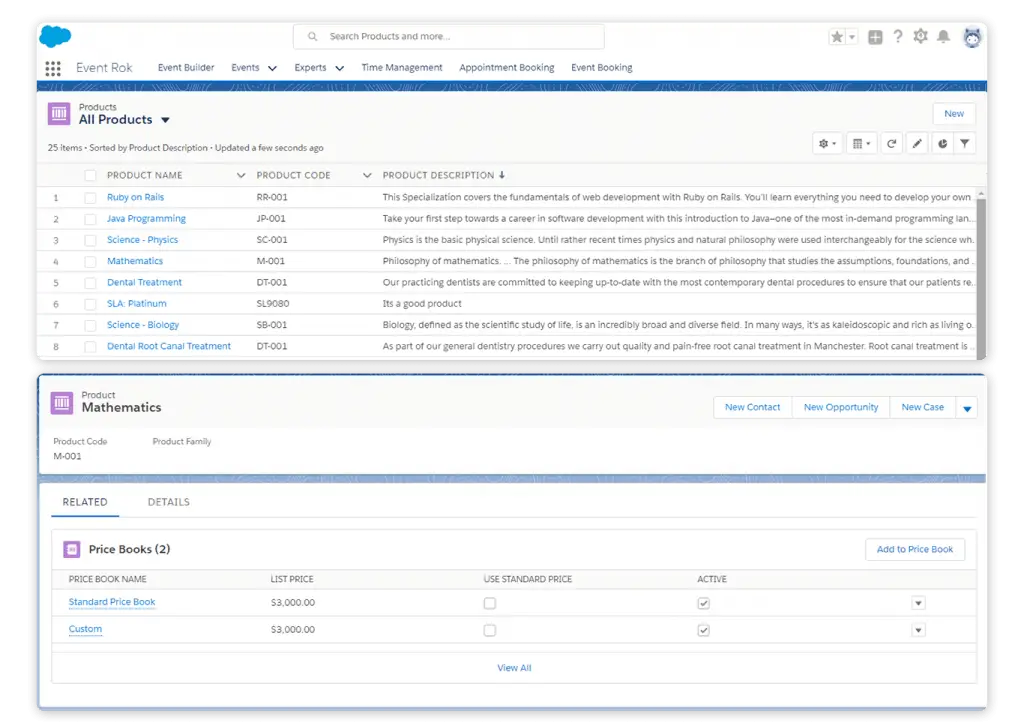Expand the Experts nav menu chevron
The height and width of the screenshot is (726, 1024).
(340, 68)
